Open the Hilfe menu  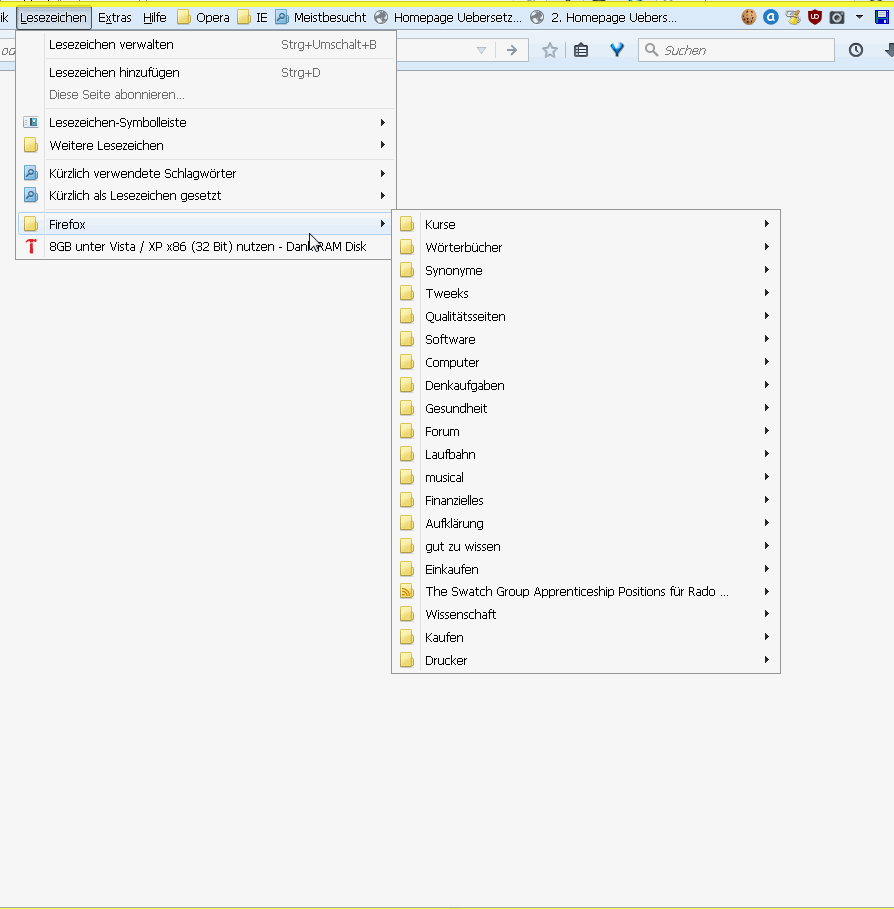click(x=155, y=17)
